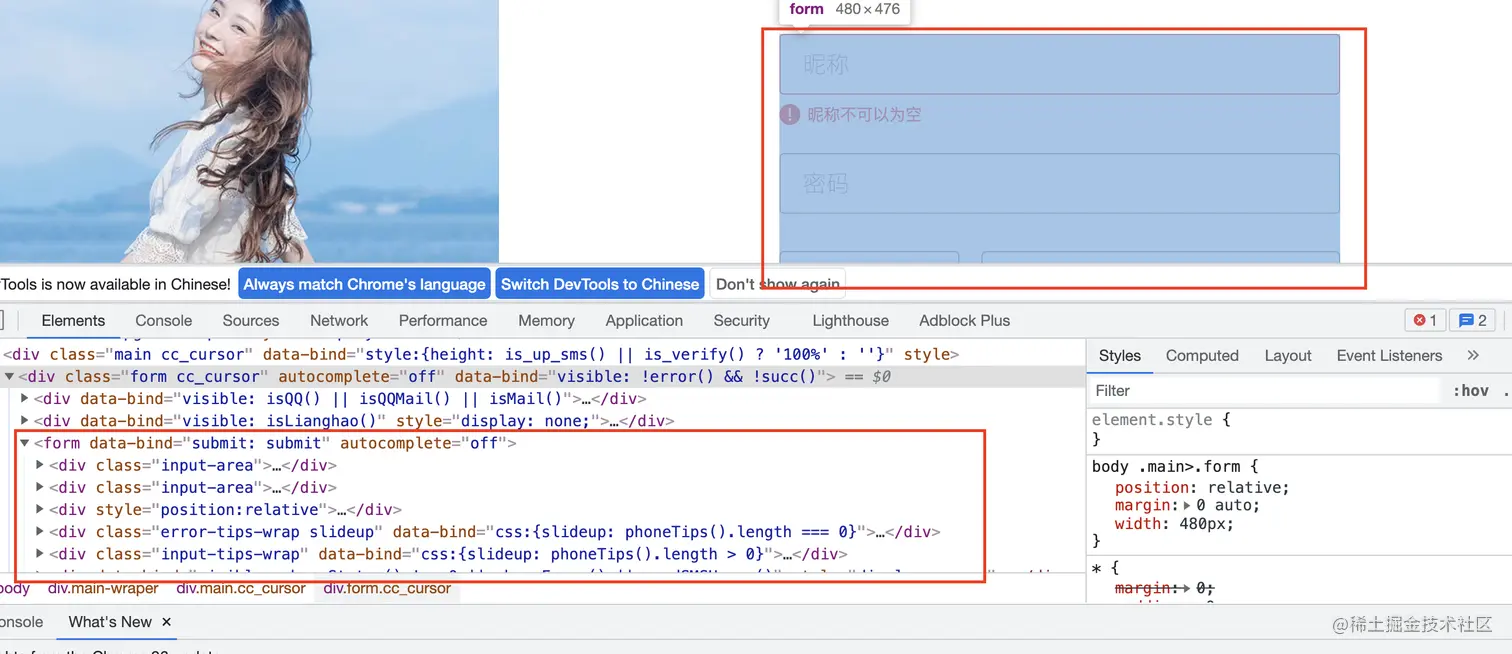Click the 昵称 nickname input field

[x=1059, y=65]
